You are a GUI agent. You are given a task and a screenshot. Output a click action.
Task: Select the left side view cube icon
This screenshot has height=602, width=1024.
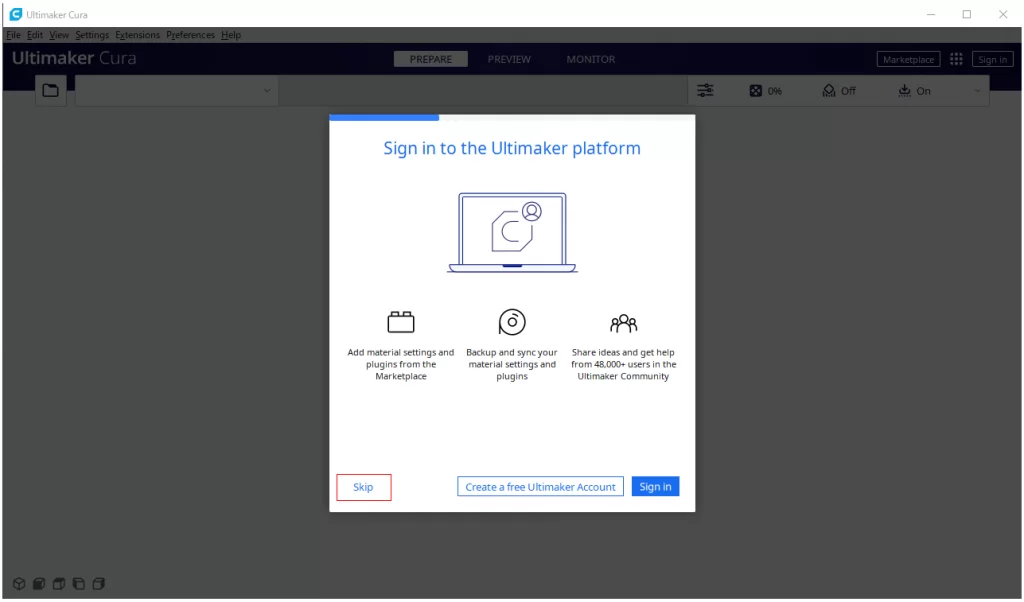point(79,584)
